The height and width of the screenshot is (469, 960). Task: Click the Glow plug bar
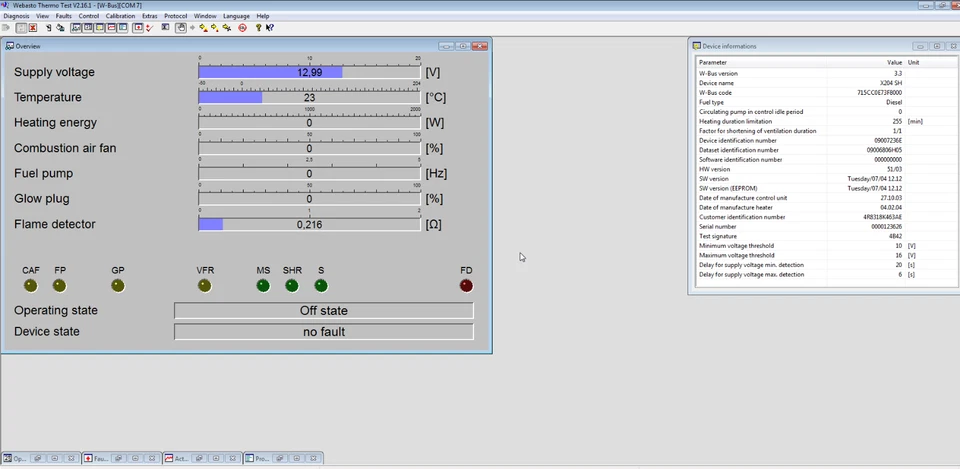coord(309,199)
